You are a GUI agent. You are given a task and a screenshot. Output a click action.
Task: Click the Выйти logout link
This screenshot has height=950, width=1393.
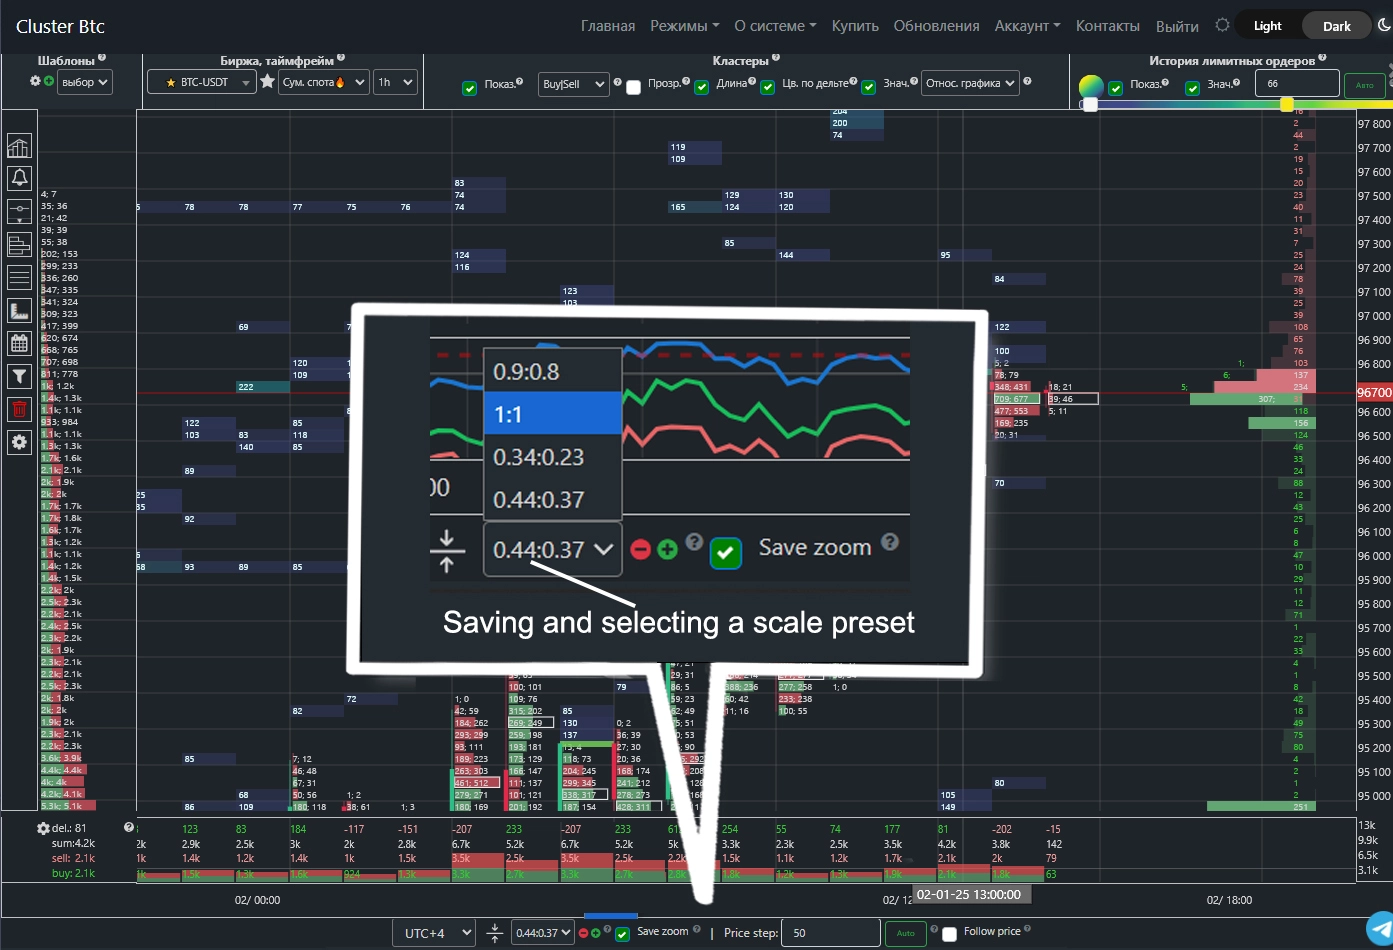[x=1177, y=26]
